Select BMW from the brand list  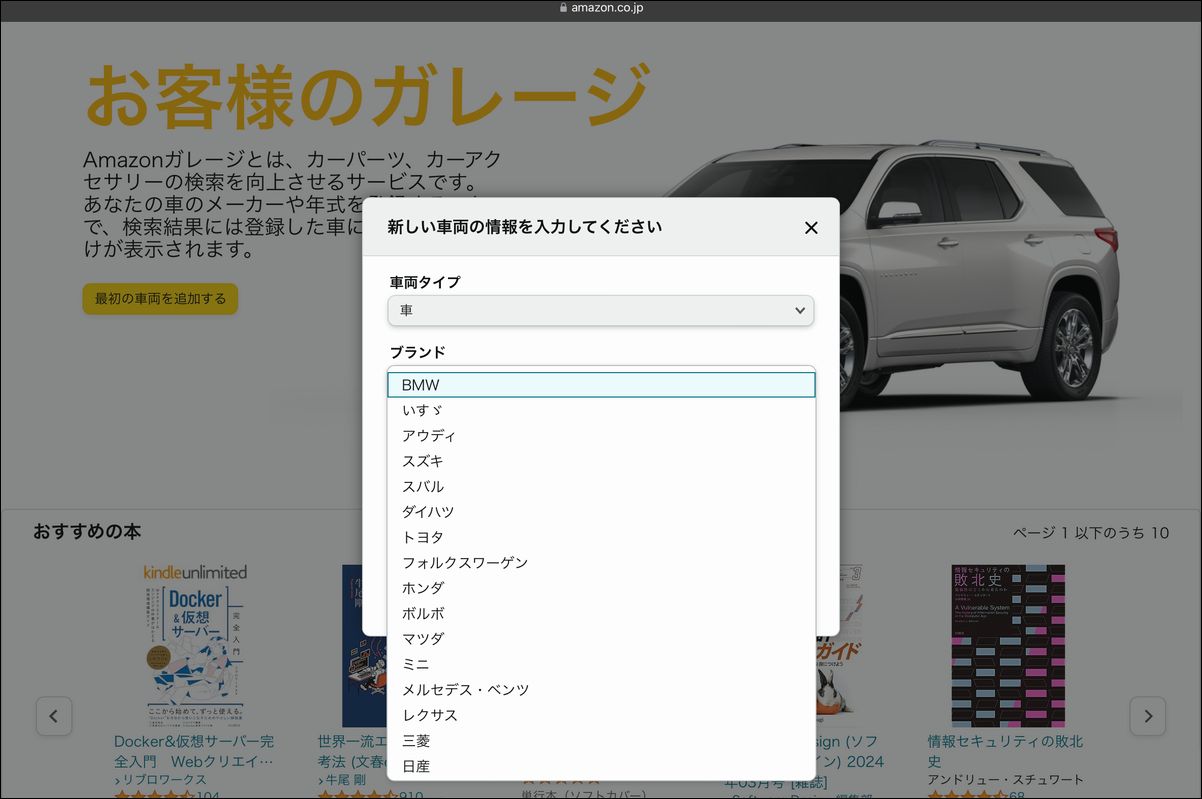tap(601, 385)
